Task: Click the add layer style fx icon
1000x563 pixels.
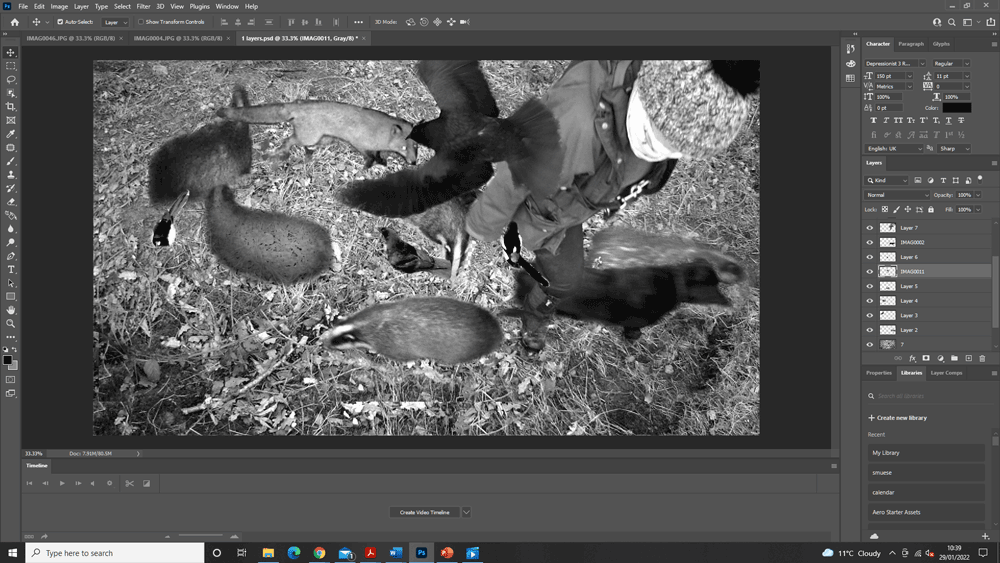Action: click(912, 358)
